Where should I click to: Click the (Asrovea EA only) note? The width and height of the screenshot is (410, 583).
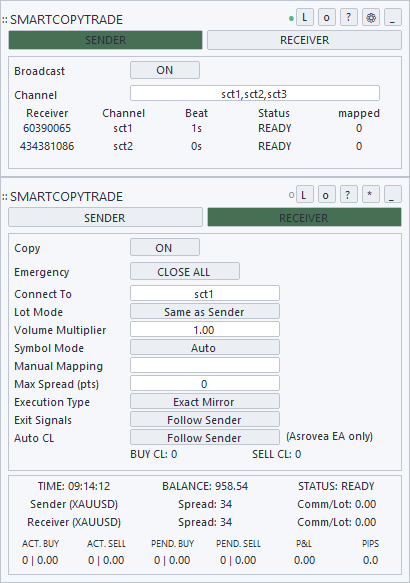[329, 436]
